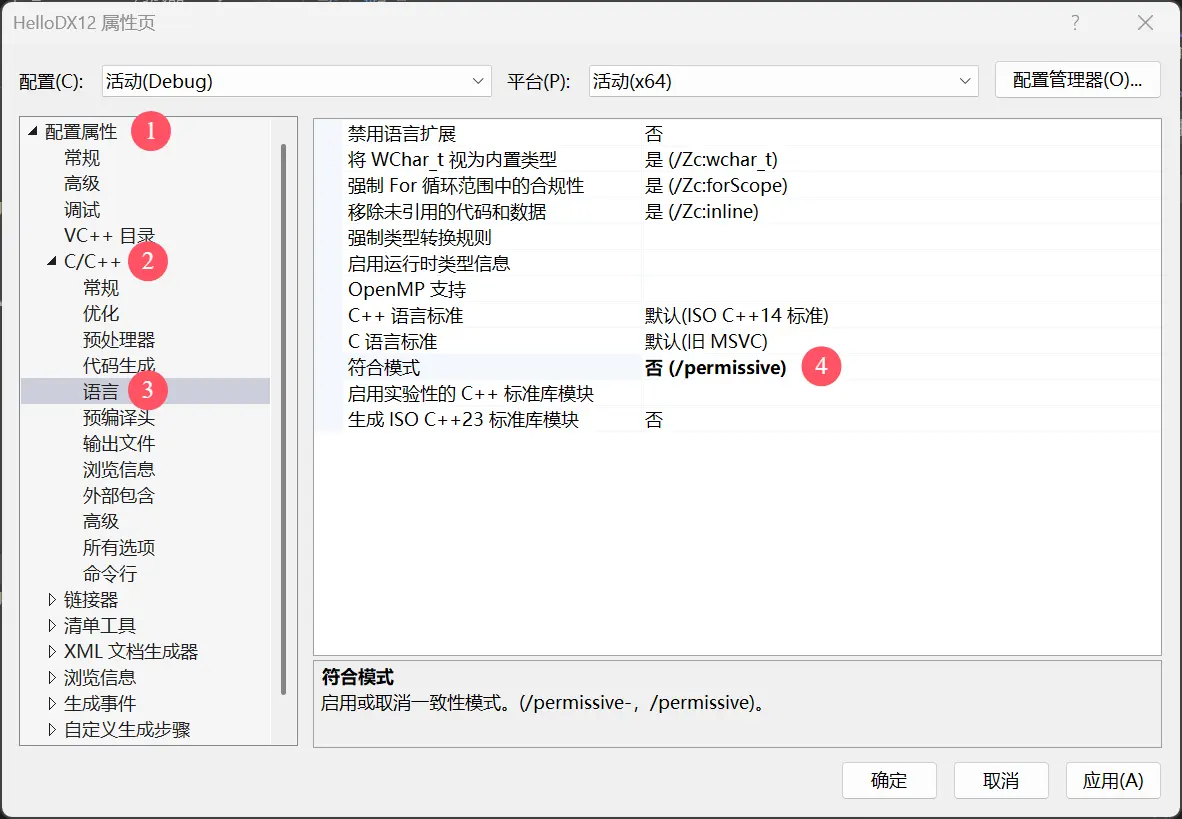Expand the 链接器 tree node
The image size is (1182, 819).
(51, 599)
